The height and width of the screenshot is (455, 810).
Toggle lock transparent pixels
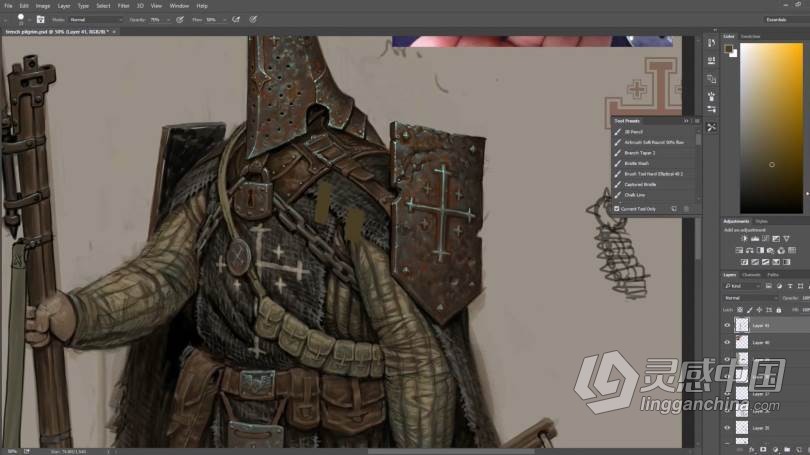click(740, 310)
